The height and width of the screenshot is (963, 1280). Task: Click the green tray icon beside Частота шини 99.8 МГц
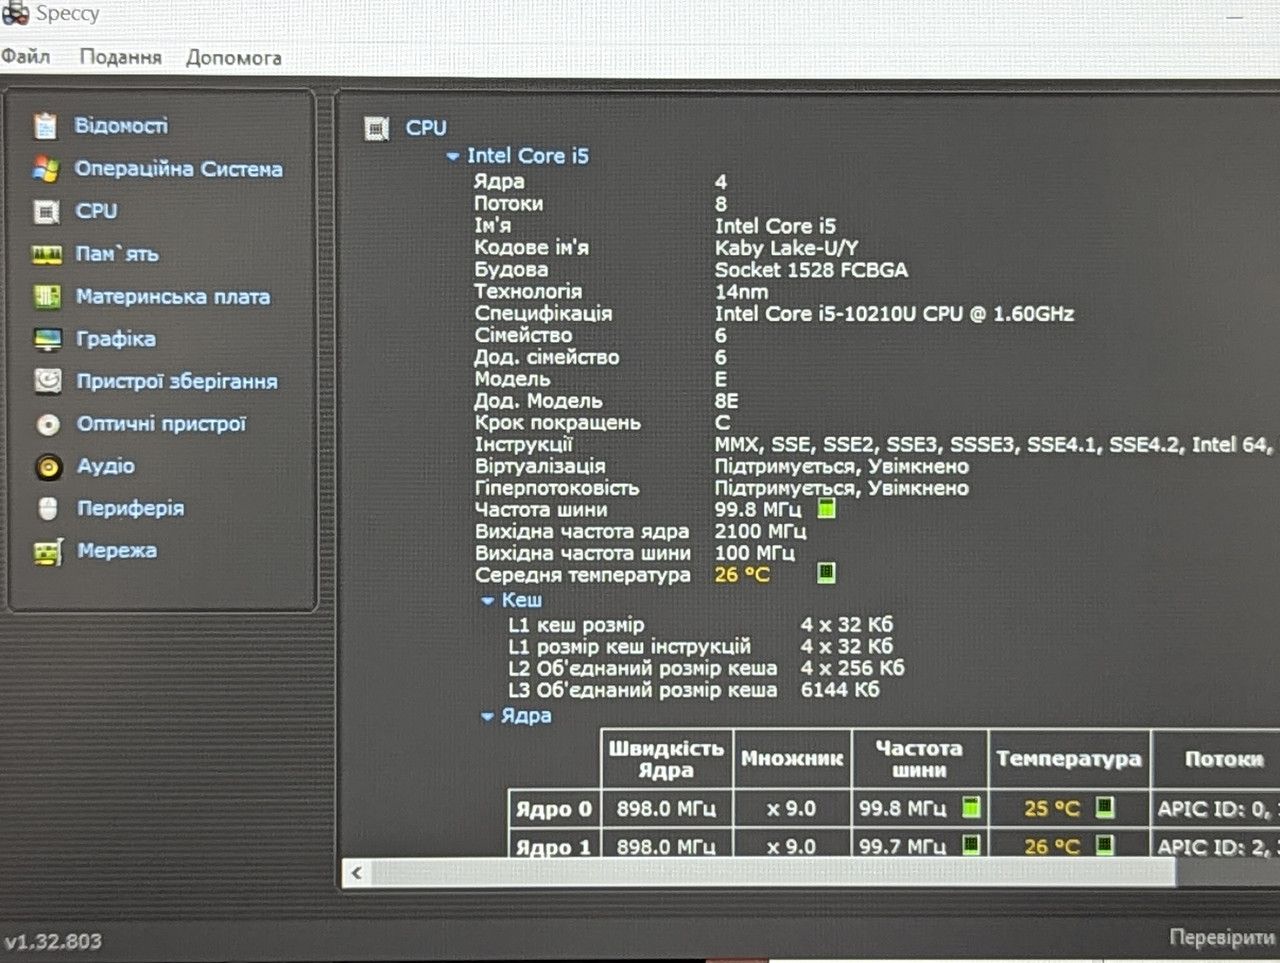pos(826,508)
